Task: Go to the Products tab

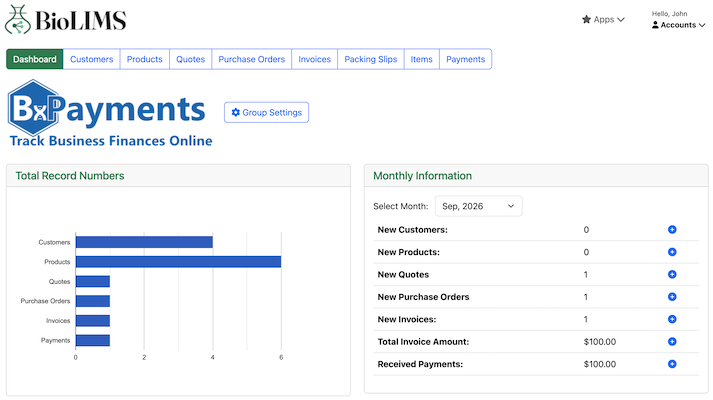Action: tap(145, 59)
